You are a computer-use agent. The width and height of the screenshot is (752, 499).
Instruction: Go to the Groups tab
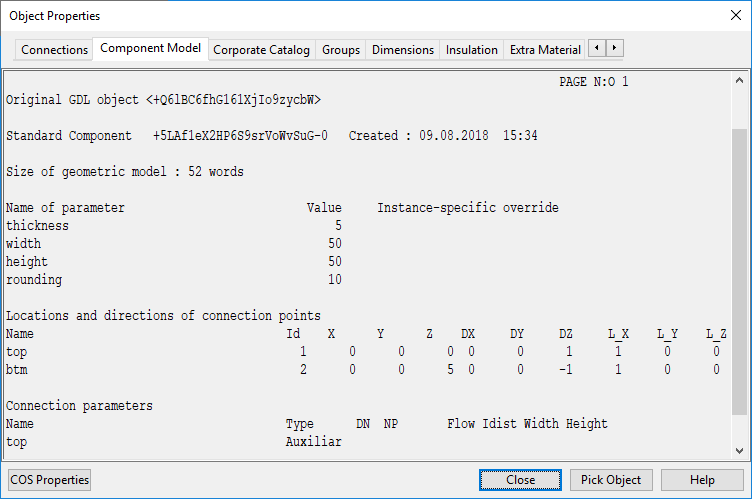click(341, 49)
